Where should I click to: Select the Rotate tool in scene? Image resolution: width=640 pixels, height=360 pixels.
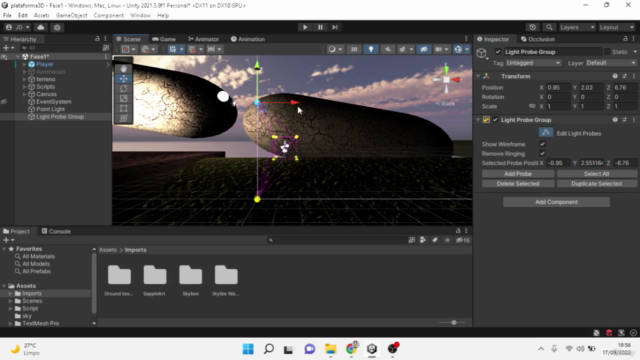(124, 89)
